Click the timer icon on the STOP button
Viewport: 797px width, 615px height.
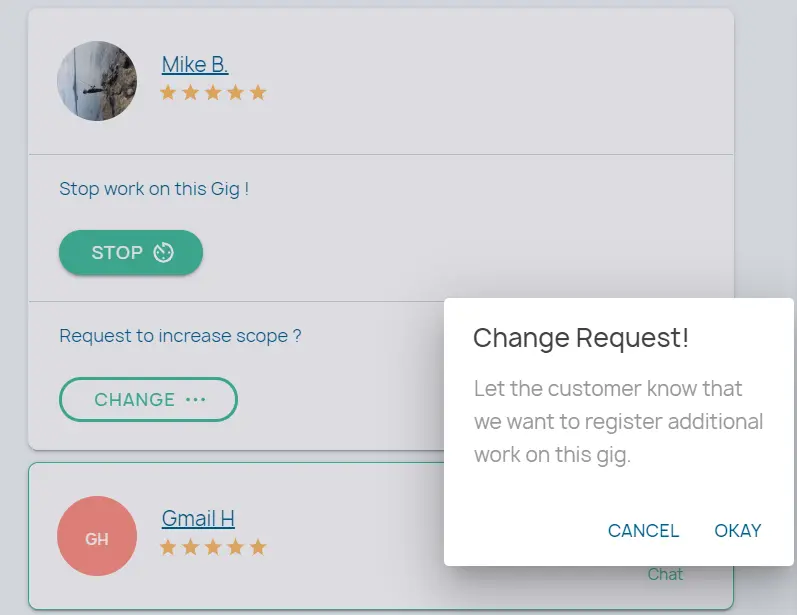coord(164,253)
